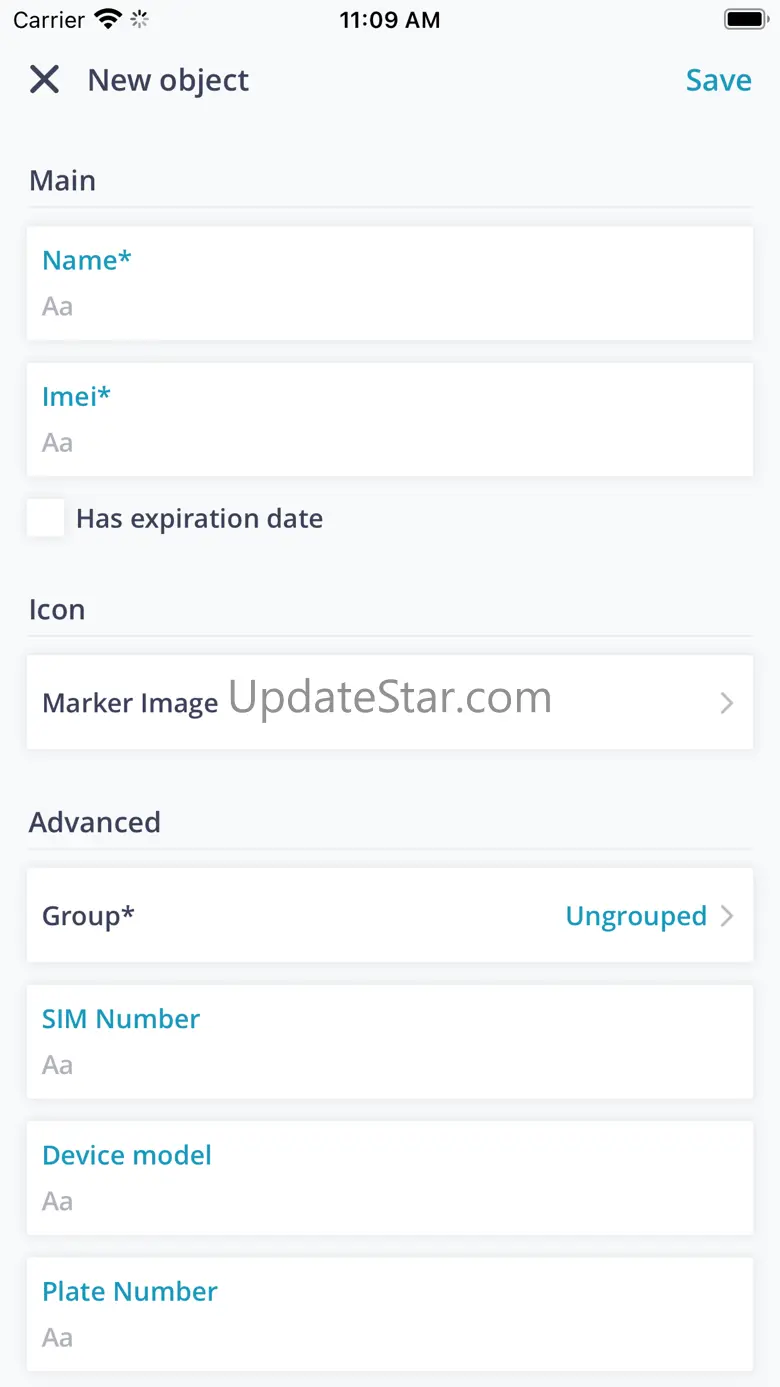Viewport: 780px width, 1387px height.
Task: Tap the Carrier label in status bar
Action: [49, 20]
